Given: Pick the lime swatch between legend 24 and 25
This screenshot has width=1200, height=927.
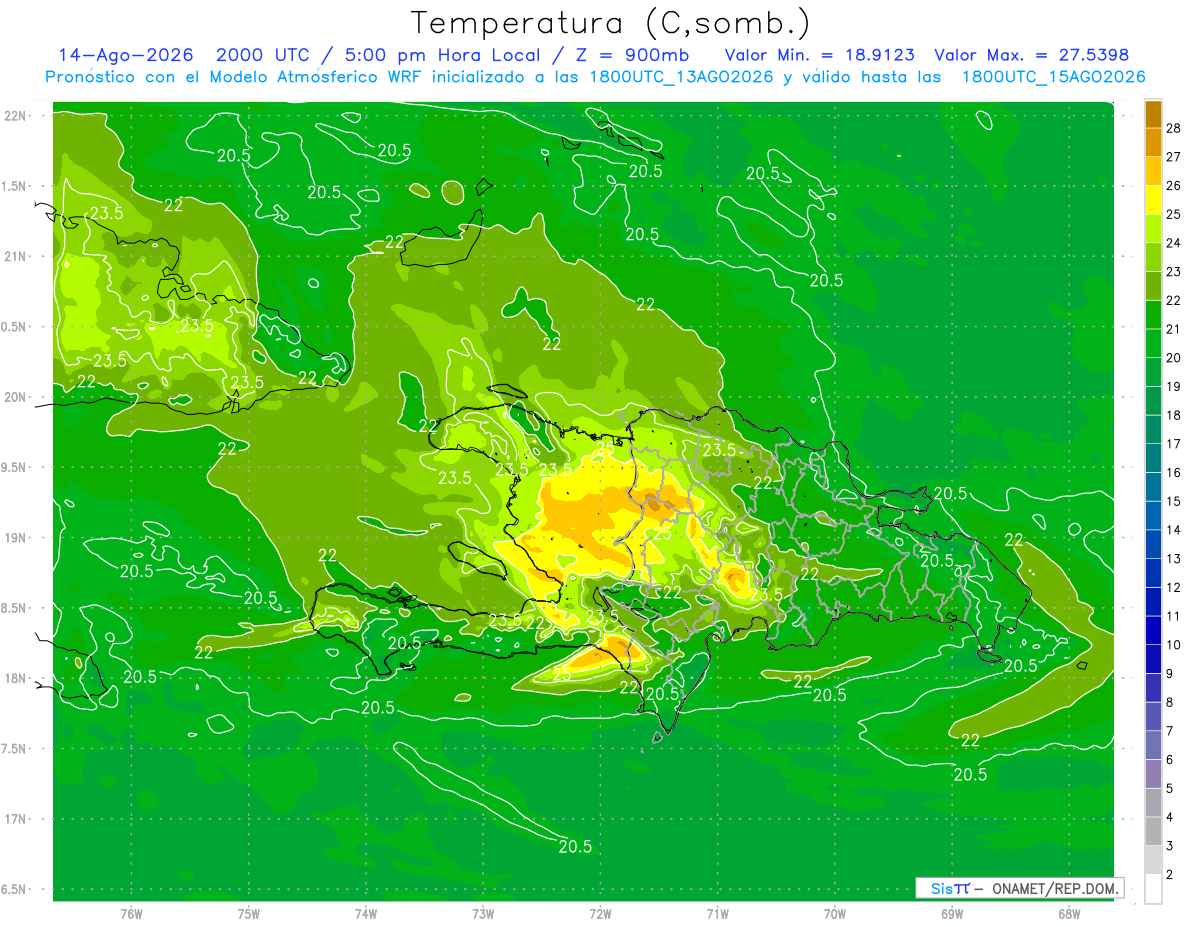Looking at the screenshot, I should point(1153,229).
